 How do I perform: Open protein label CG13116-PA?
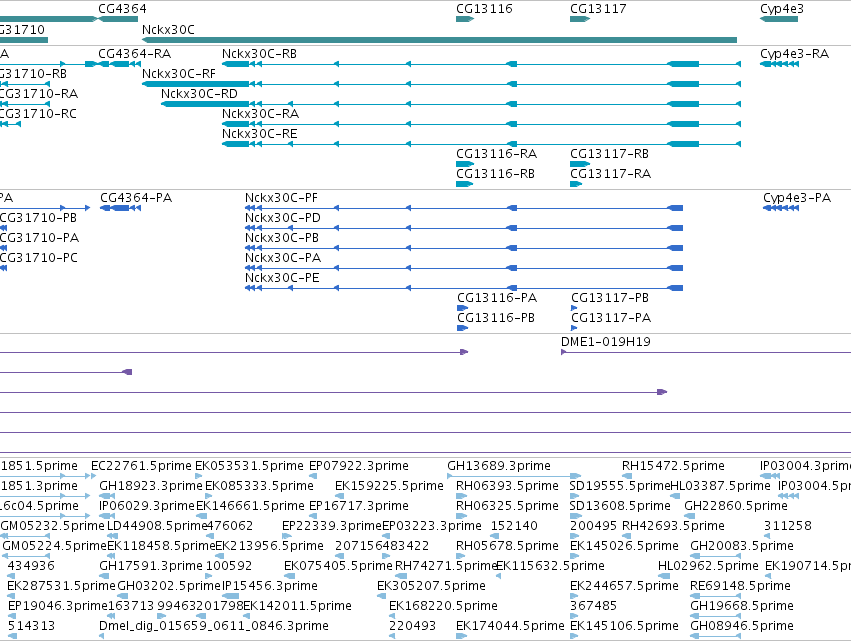(x=497, y=298)
